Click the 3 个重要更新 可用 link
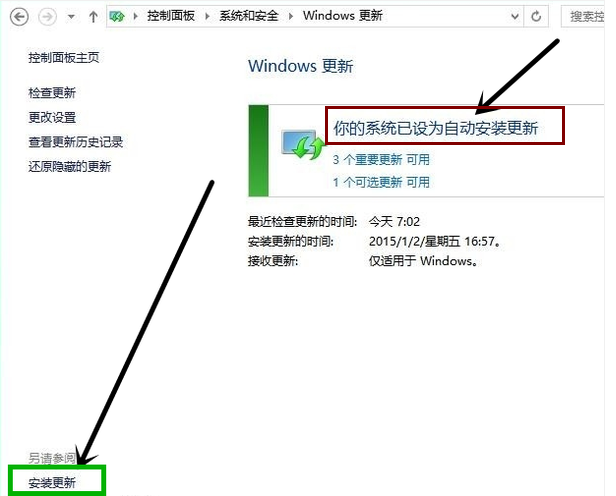Image resolution: width=616 pixels, height=496 pixels. tap(380, 159)
